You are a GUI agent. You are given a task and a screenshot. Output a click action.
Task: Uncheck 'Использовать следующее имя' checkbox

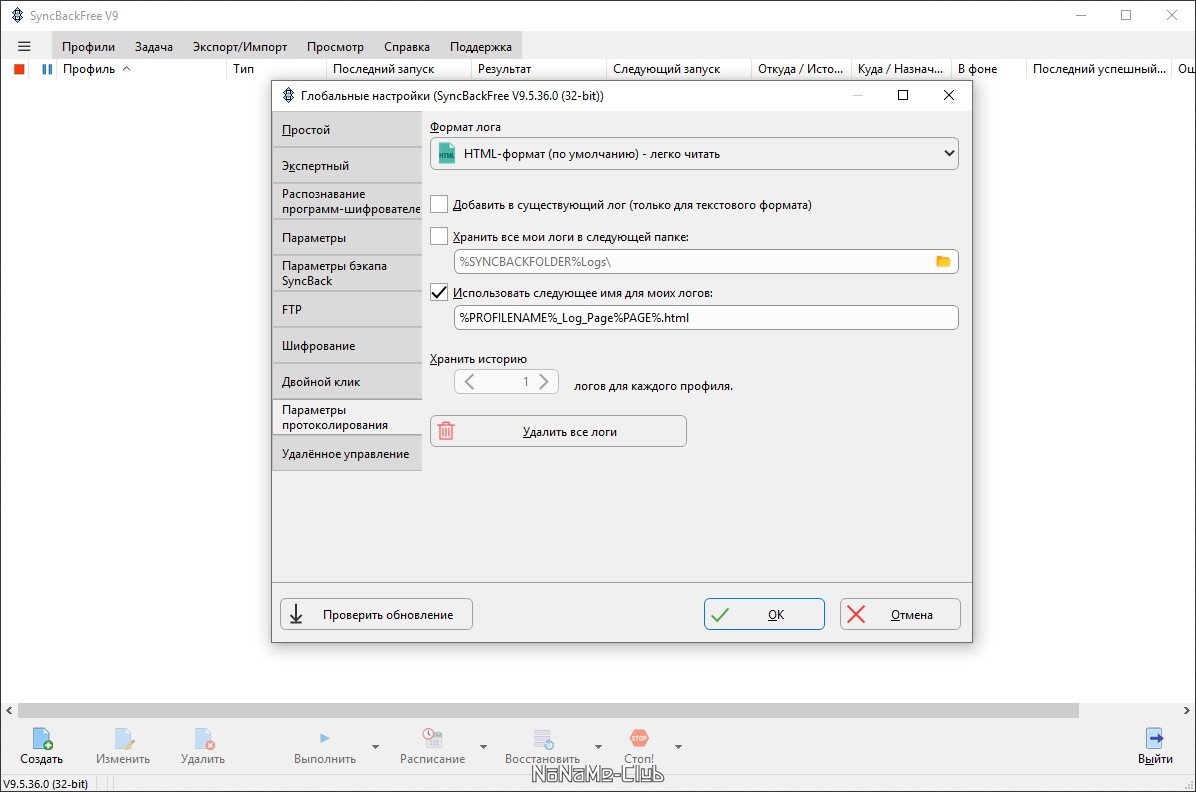439,292
